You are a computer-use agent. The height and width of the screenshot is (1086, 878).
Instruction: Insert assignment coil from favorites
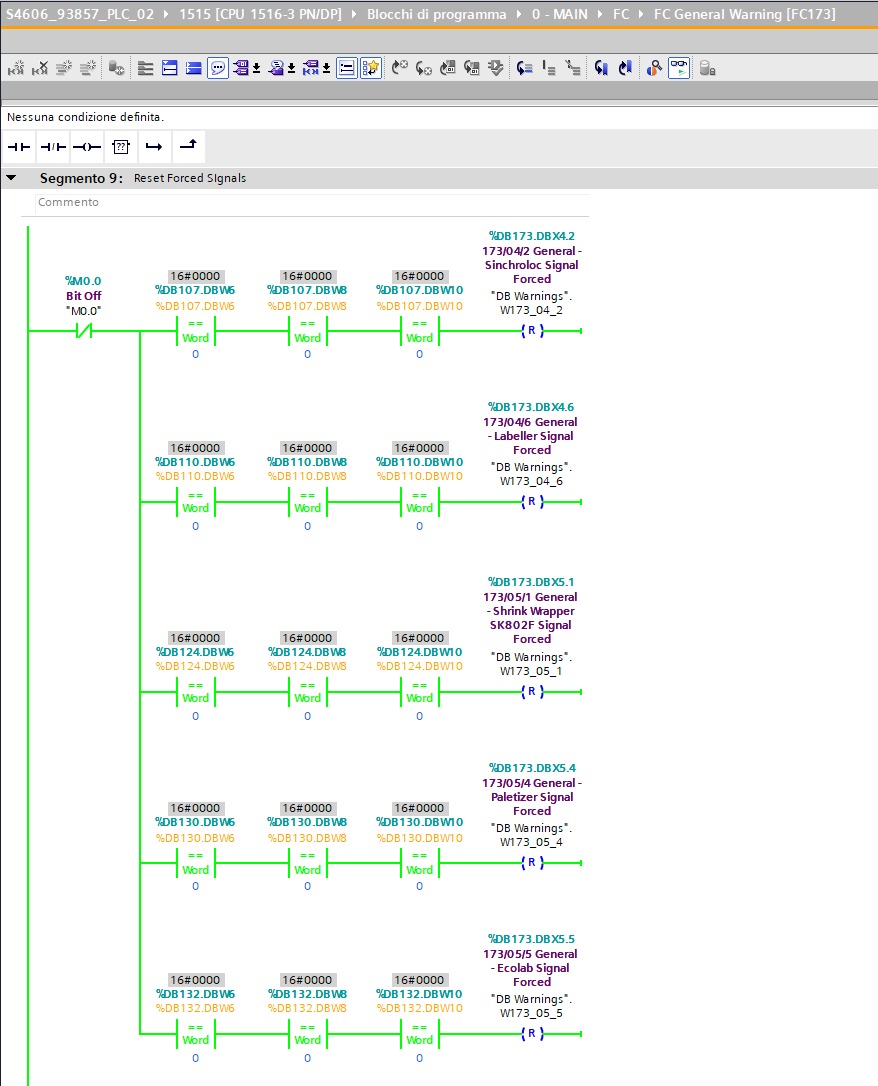point(87,147)
